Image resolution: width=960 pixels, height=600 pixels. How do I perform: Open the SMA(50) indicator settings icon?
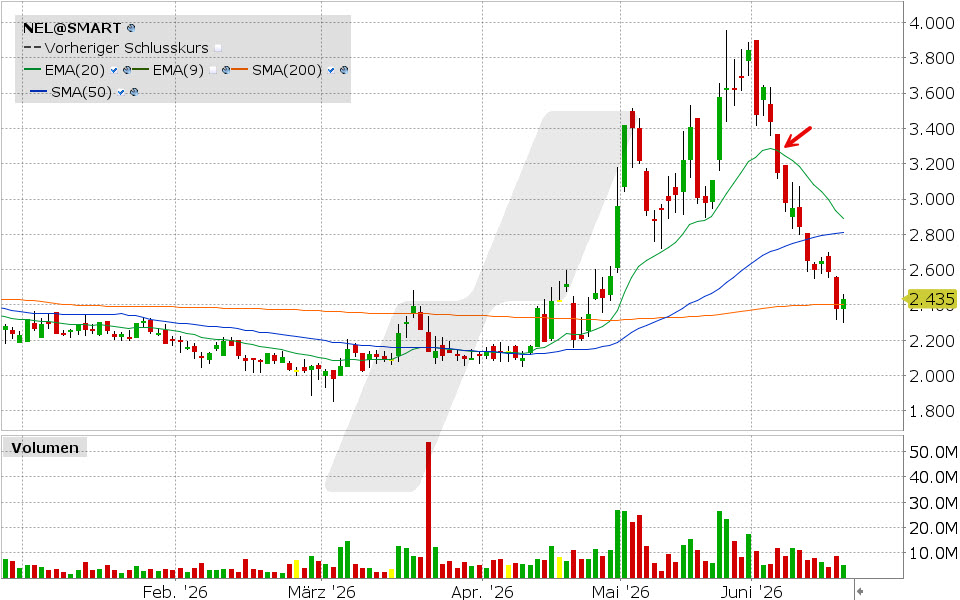(x=134, y=92)
